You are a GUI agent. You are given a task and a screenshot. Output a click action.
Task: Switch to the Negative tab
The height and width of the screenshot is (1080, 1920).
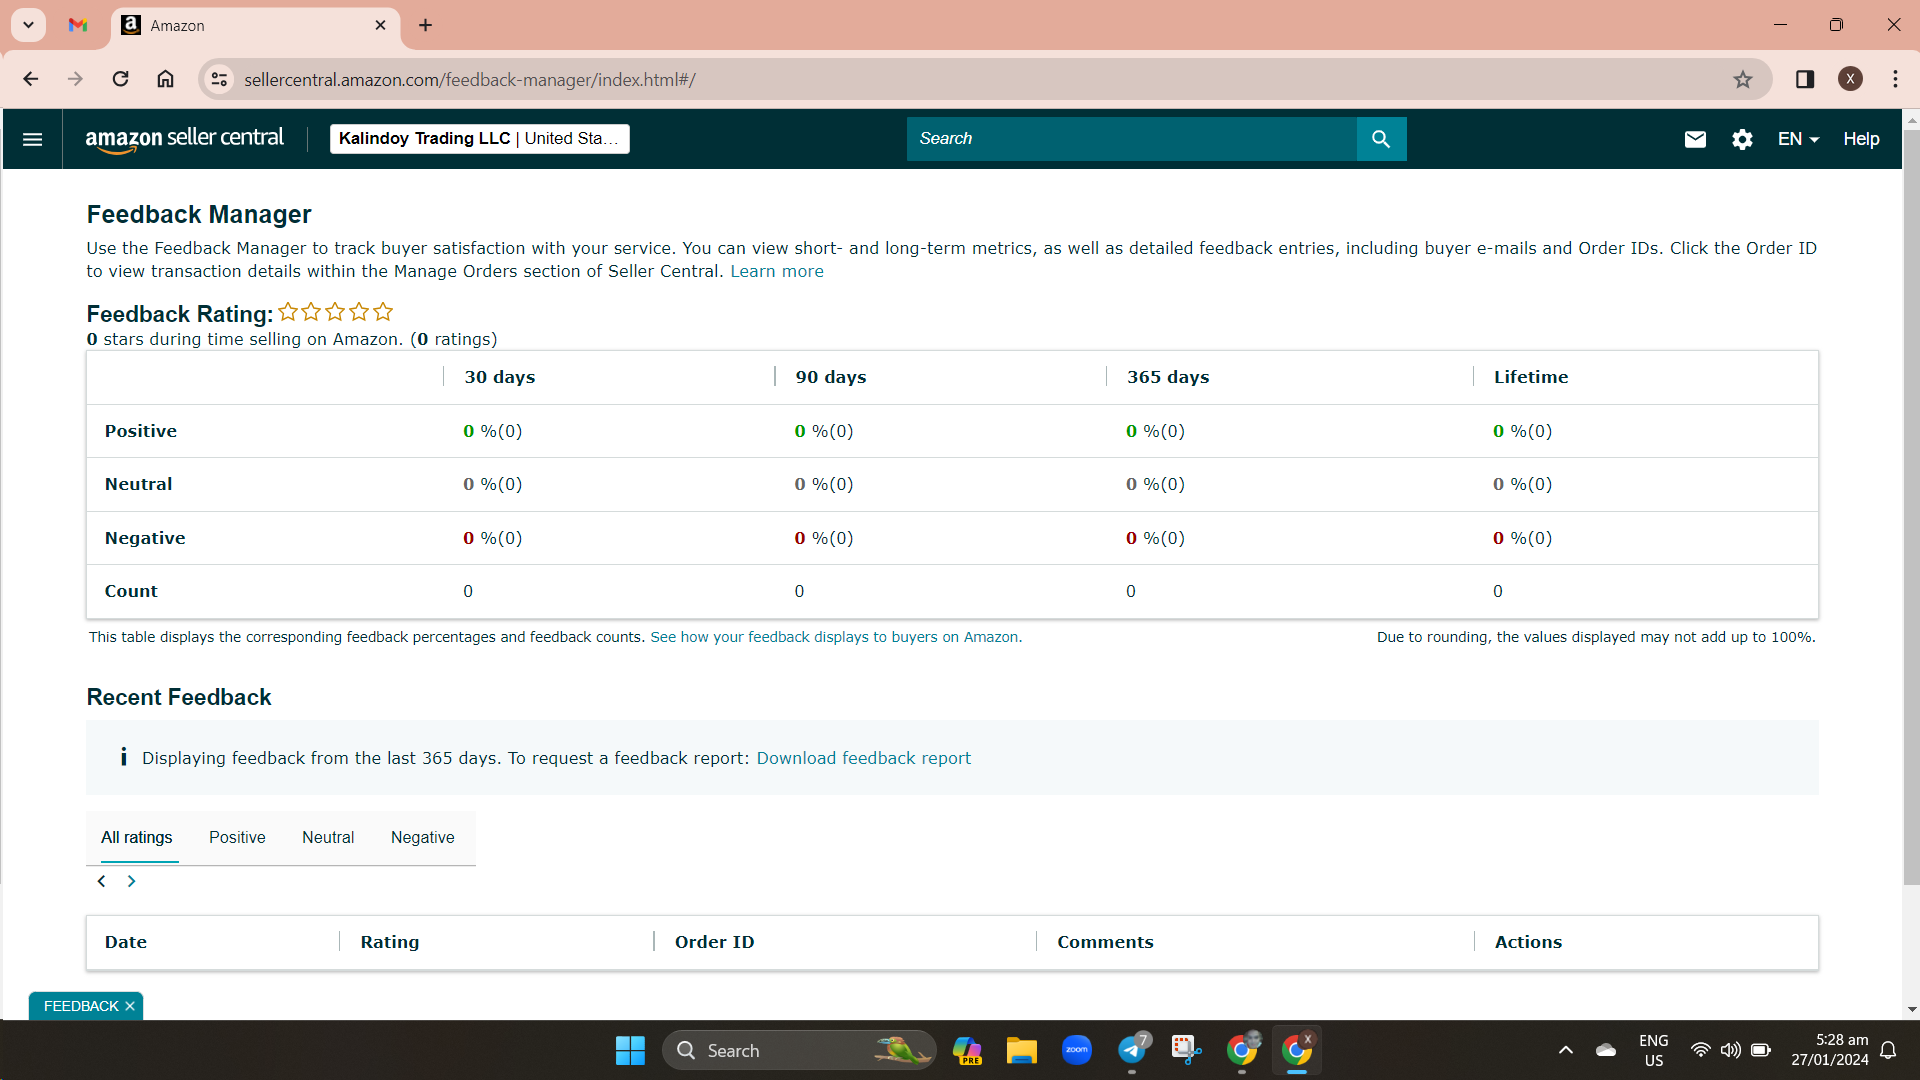pos(422,838)
